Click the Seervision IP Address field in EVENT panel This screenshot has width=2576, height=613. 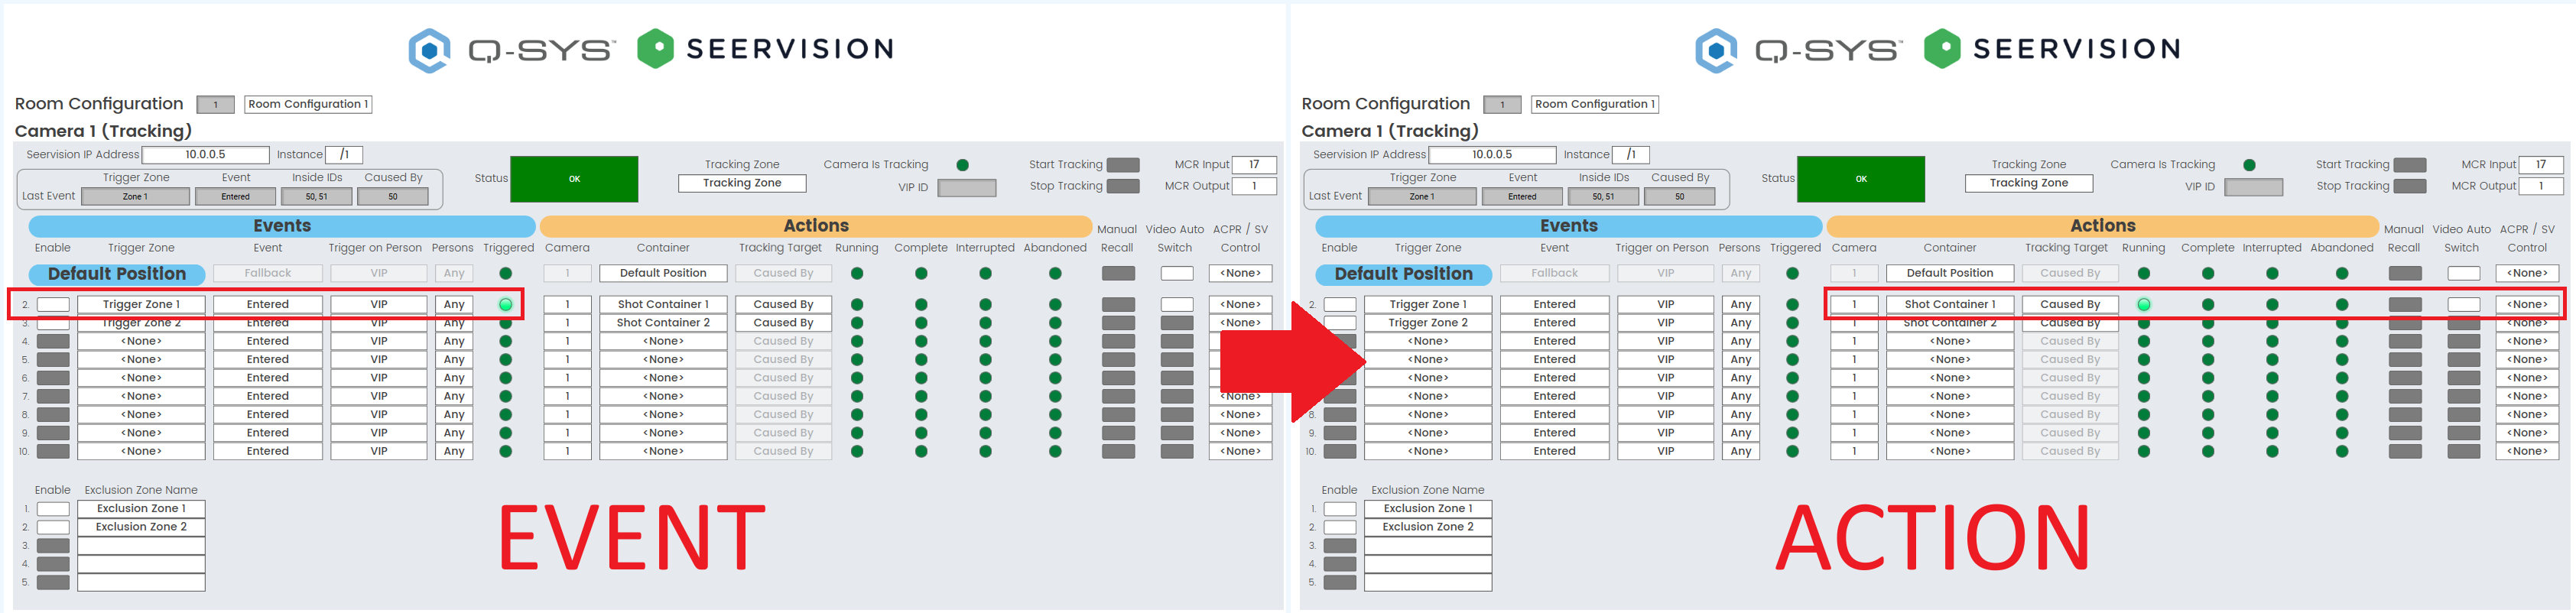click(x=205, y=155)
